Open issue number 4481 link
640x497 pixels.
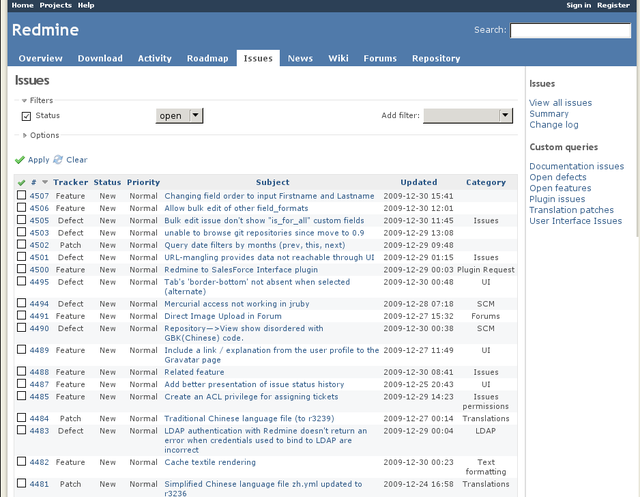click(x=39, y=484)
